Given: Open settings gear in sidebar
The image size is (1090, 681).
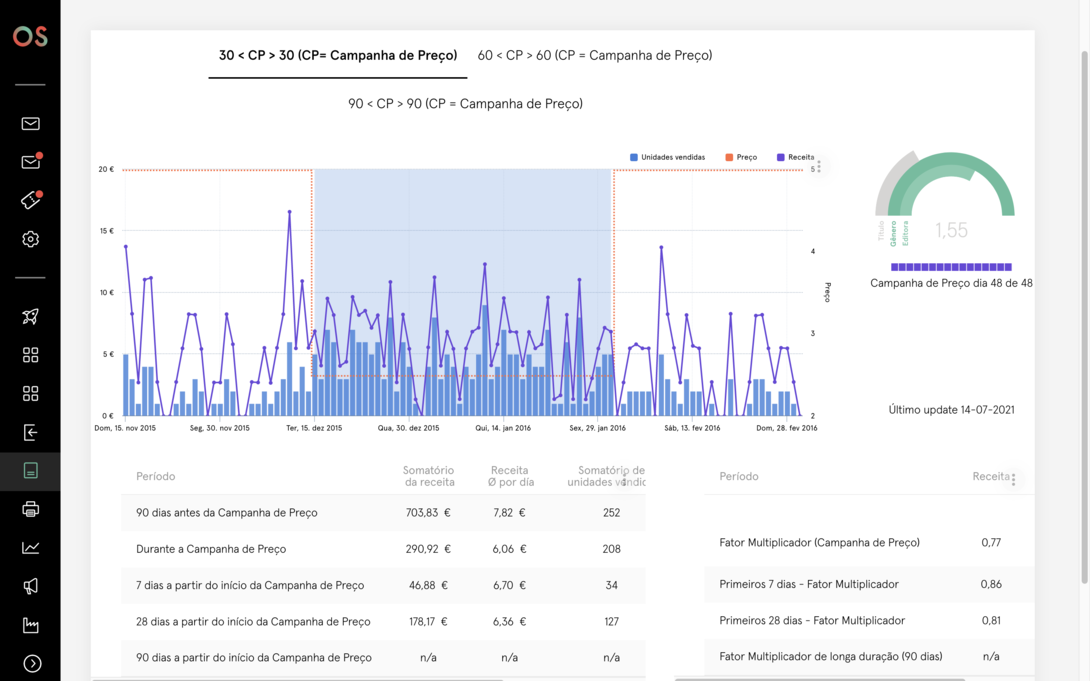Looking at the screenshot, I should tap(30, 239).
